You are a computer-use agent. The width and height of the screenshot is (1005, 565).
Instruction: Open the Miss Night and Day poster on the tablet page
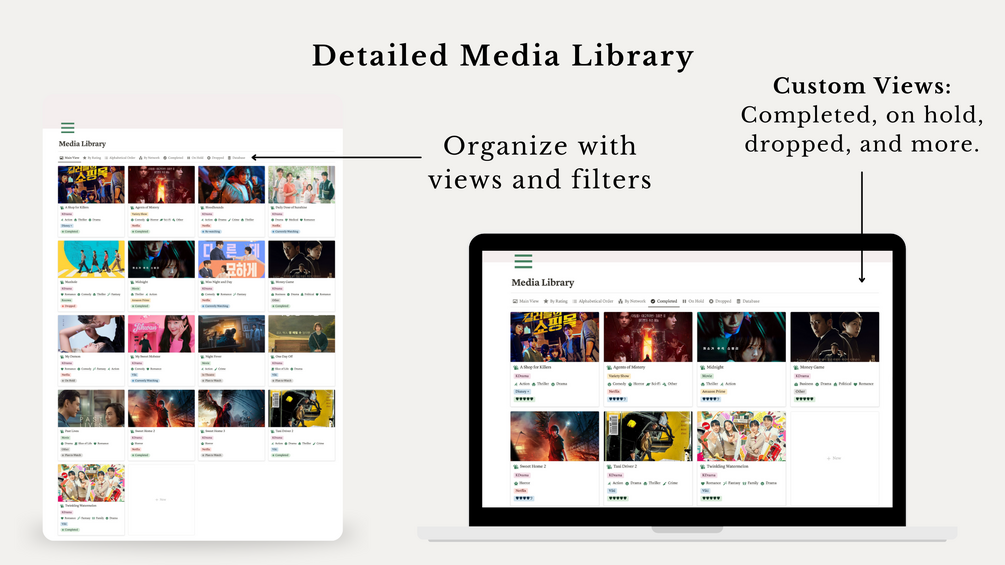click(x=231, y=259)
